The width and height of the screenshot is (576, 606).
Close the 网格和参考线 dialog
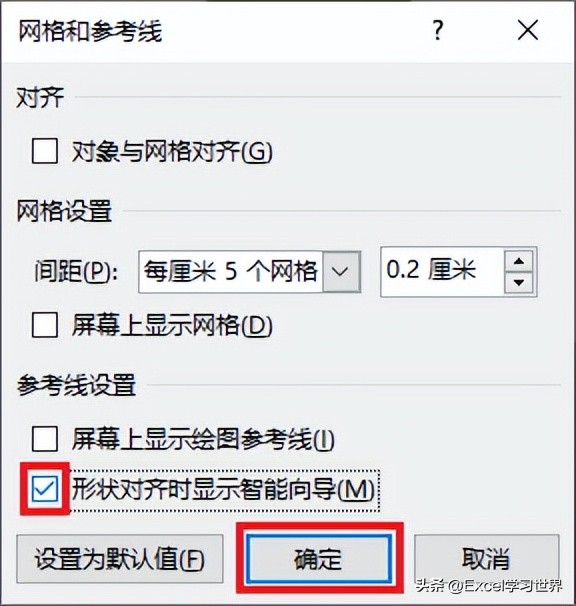pos(528,31)
